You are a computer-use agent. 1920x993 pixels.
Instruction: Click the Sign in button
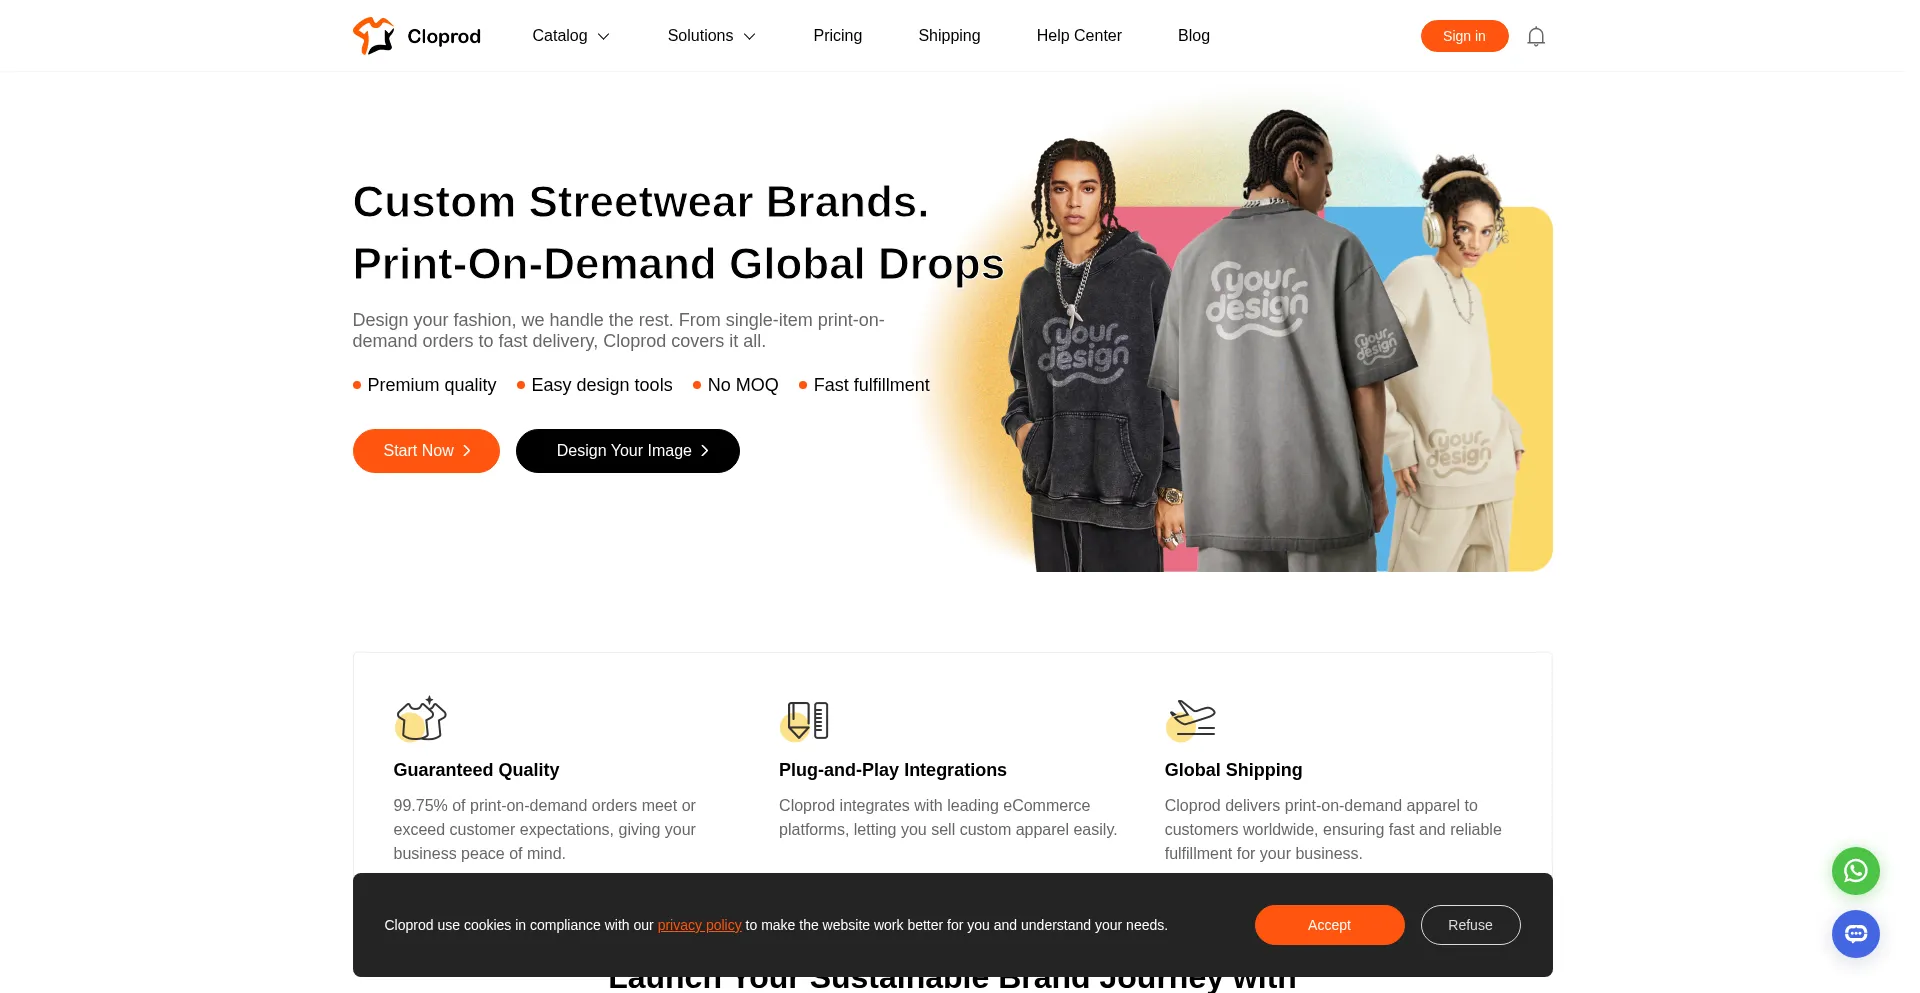pos(1464,36)
